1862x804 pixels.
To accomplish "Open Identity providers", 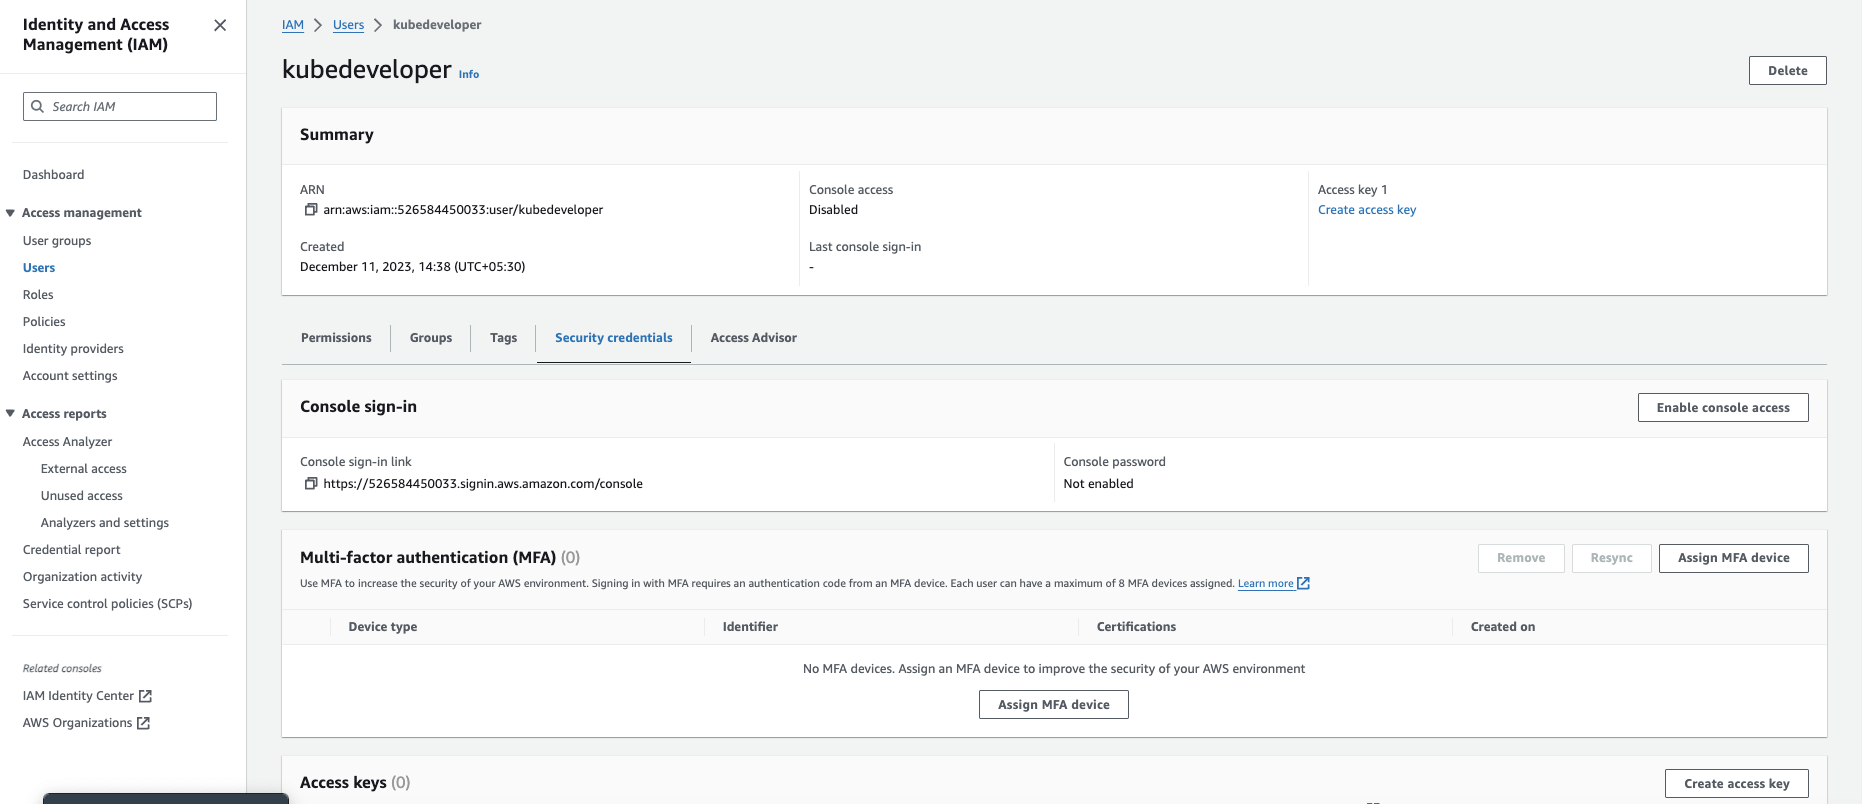I will 73,348.
